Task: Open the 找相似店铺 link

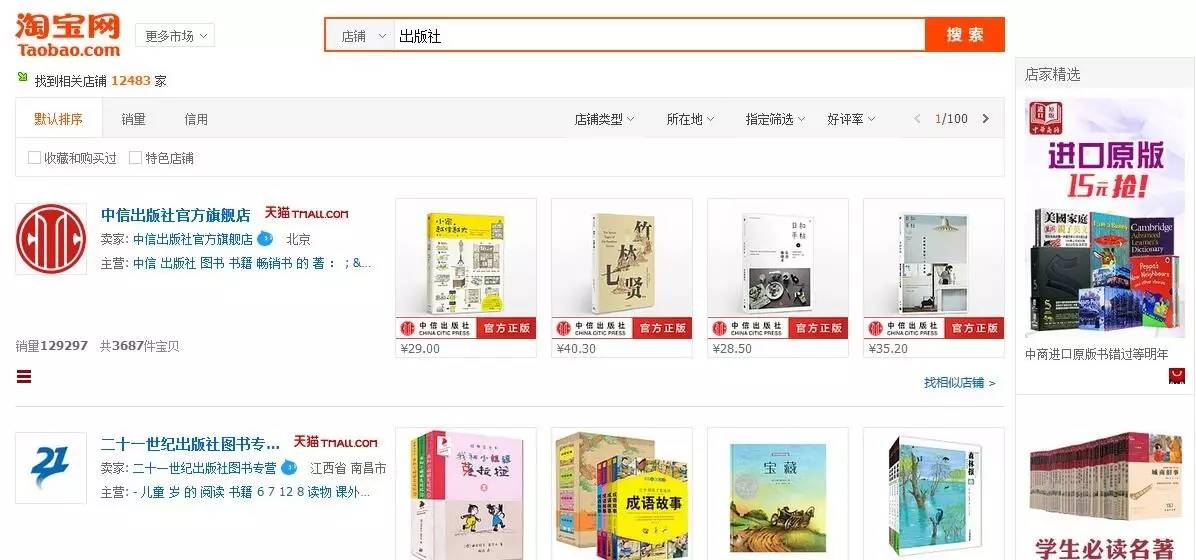Action: click(x=960, y=382)
